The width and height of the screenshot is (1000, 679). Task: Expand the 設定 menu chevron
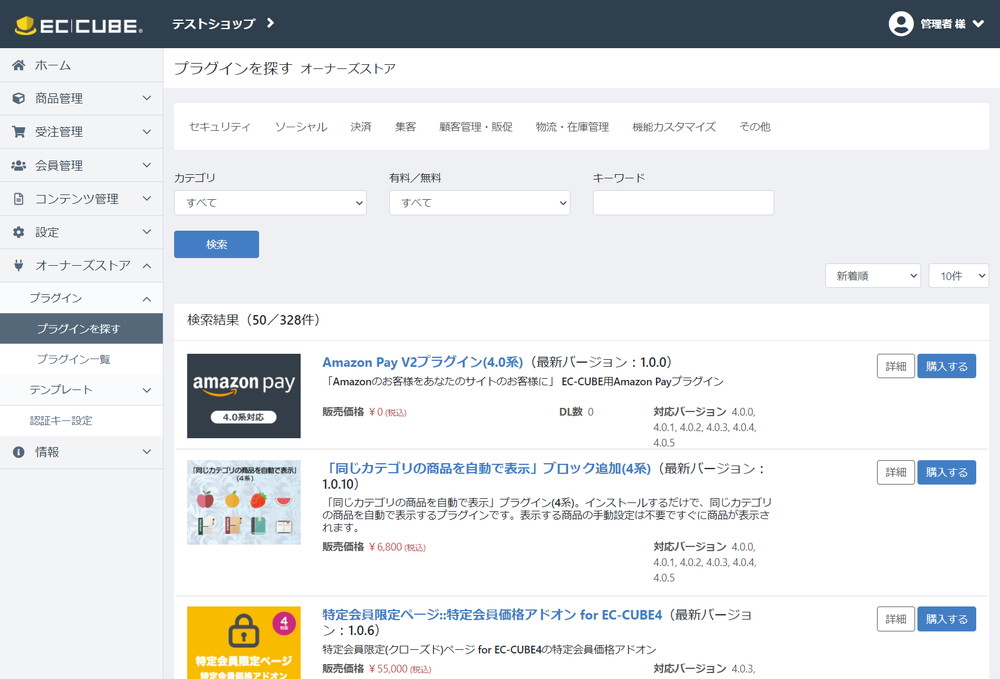(x=147, y=231)
